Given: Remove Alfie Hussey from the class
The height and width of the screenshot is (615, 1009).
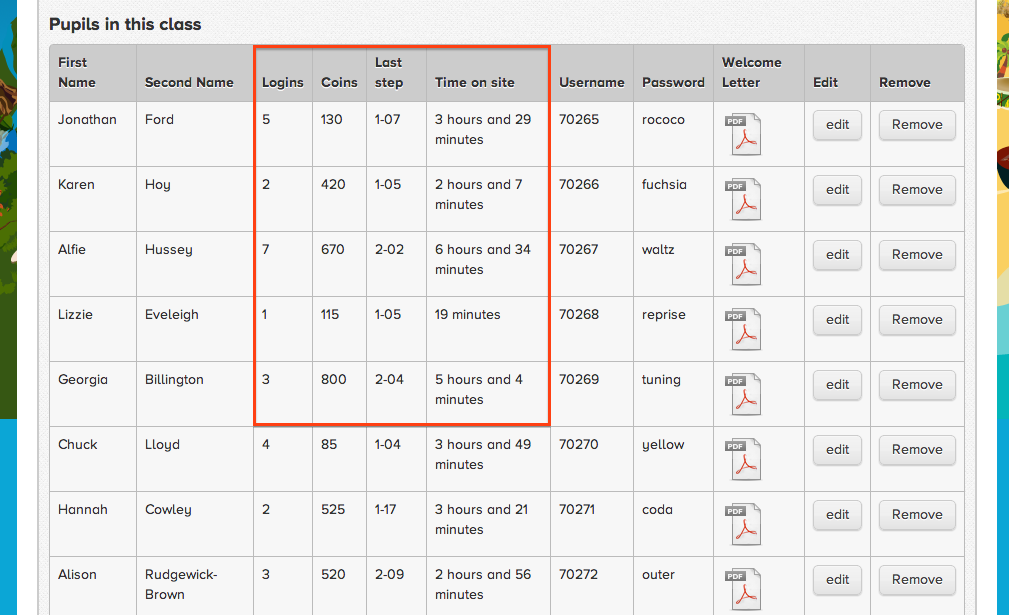Looking at the screenshot, I should click(917, 255).
